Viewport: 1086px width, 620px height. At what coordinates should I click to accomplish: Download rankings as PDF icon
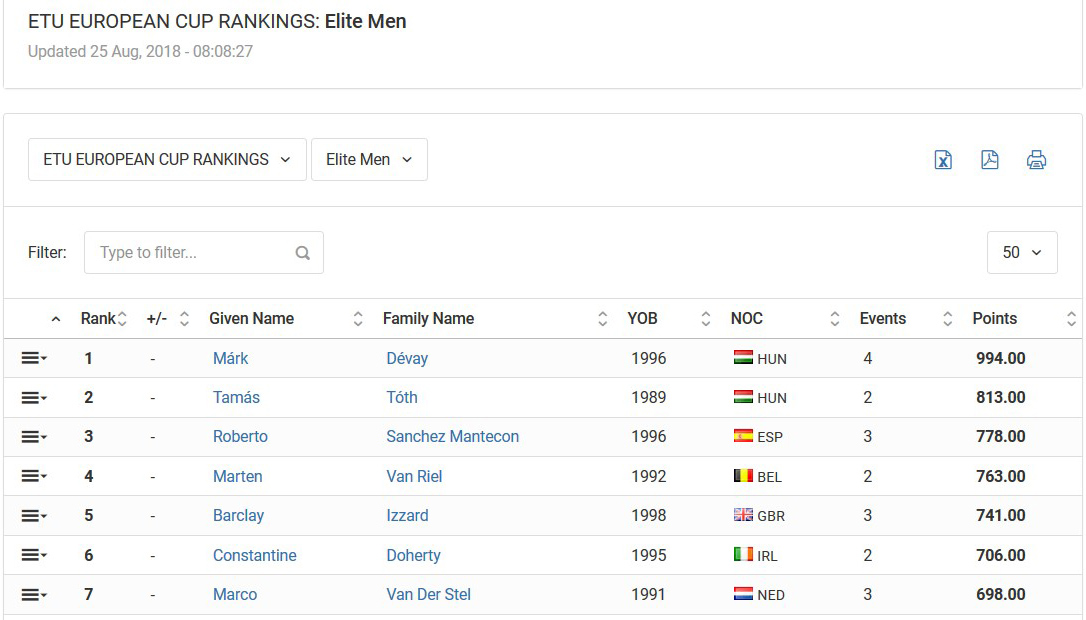(x=990, y=160)
